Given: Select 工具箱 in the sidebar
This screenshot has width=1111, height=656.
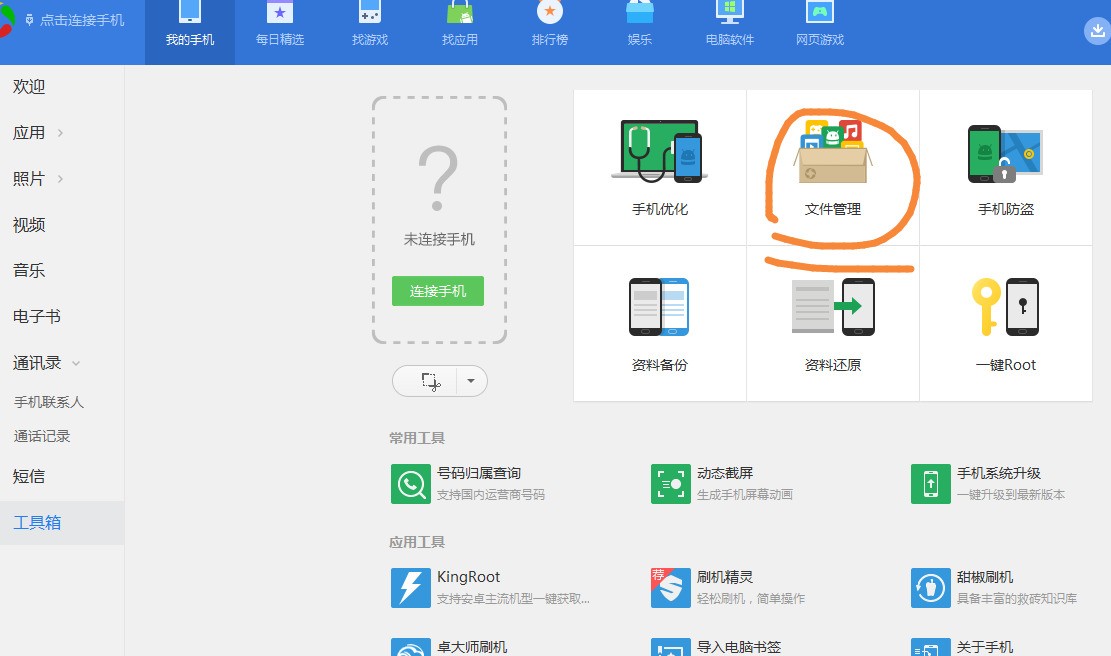Looking at the screenshot, I should 62,523.
